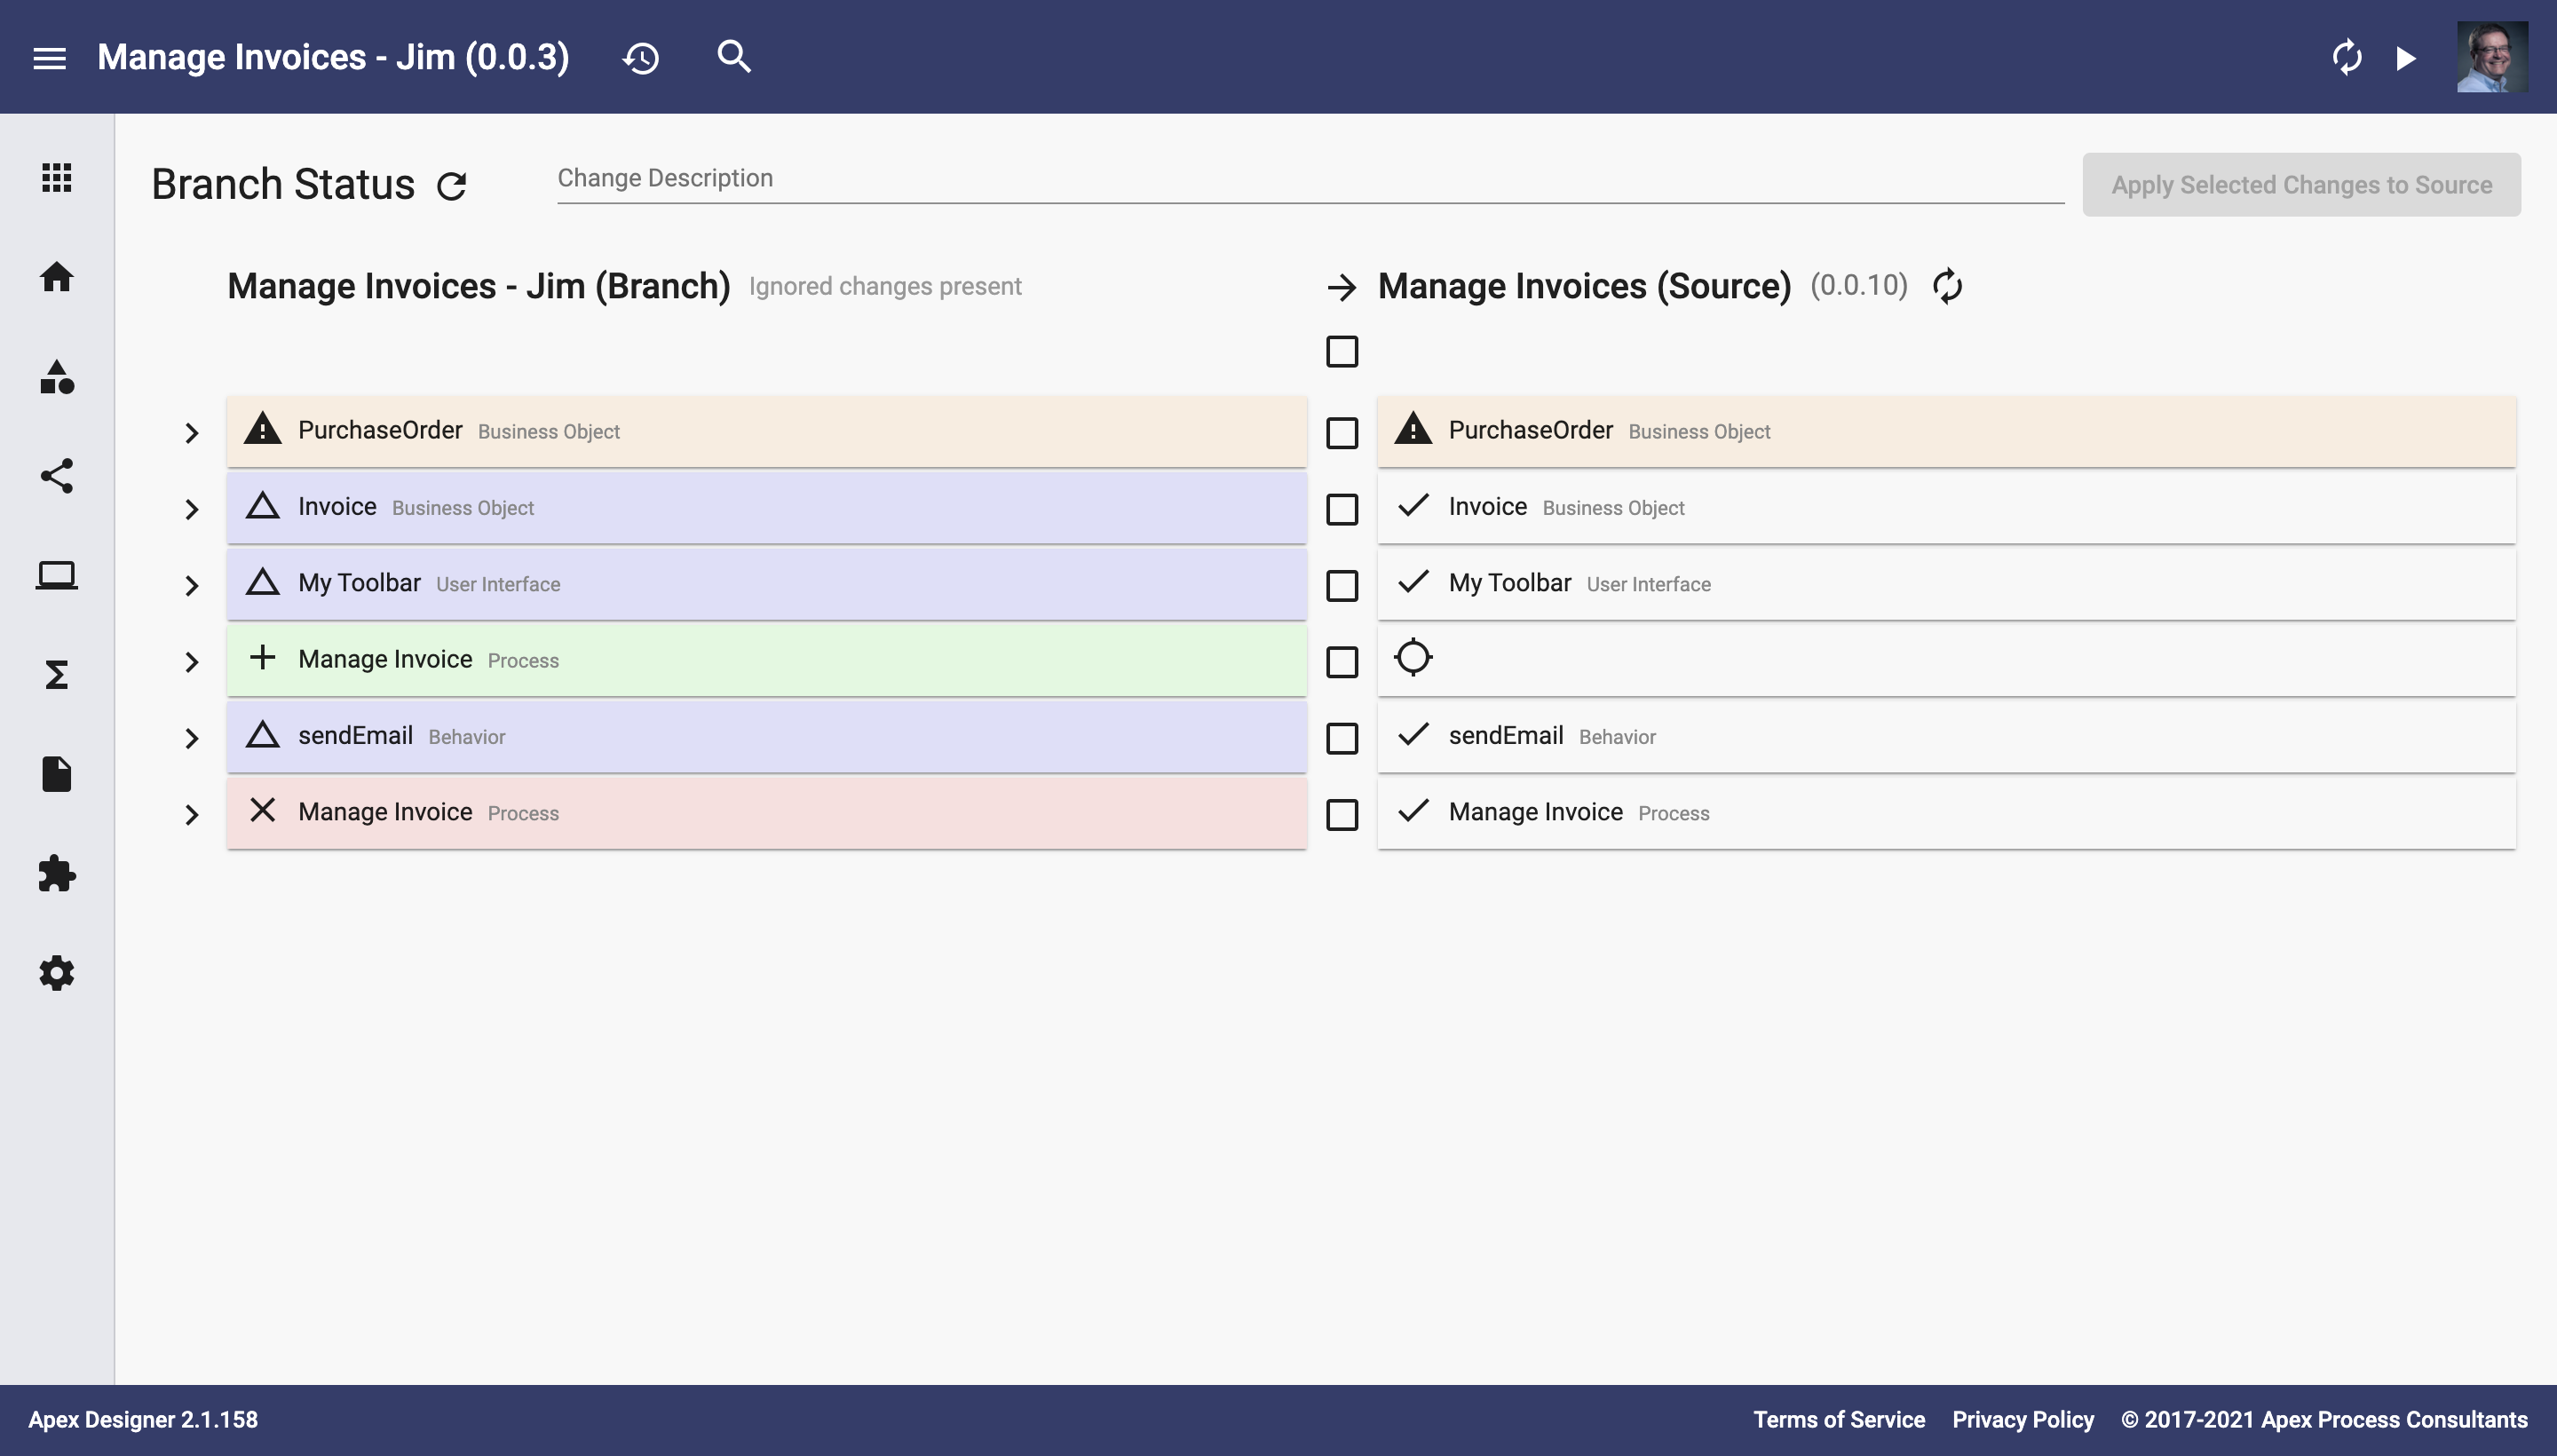Click the triangle change icon on branch Invoice row
The width and height of the screenshot is (2557, 1456).
[263, 506]
